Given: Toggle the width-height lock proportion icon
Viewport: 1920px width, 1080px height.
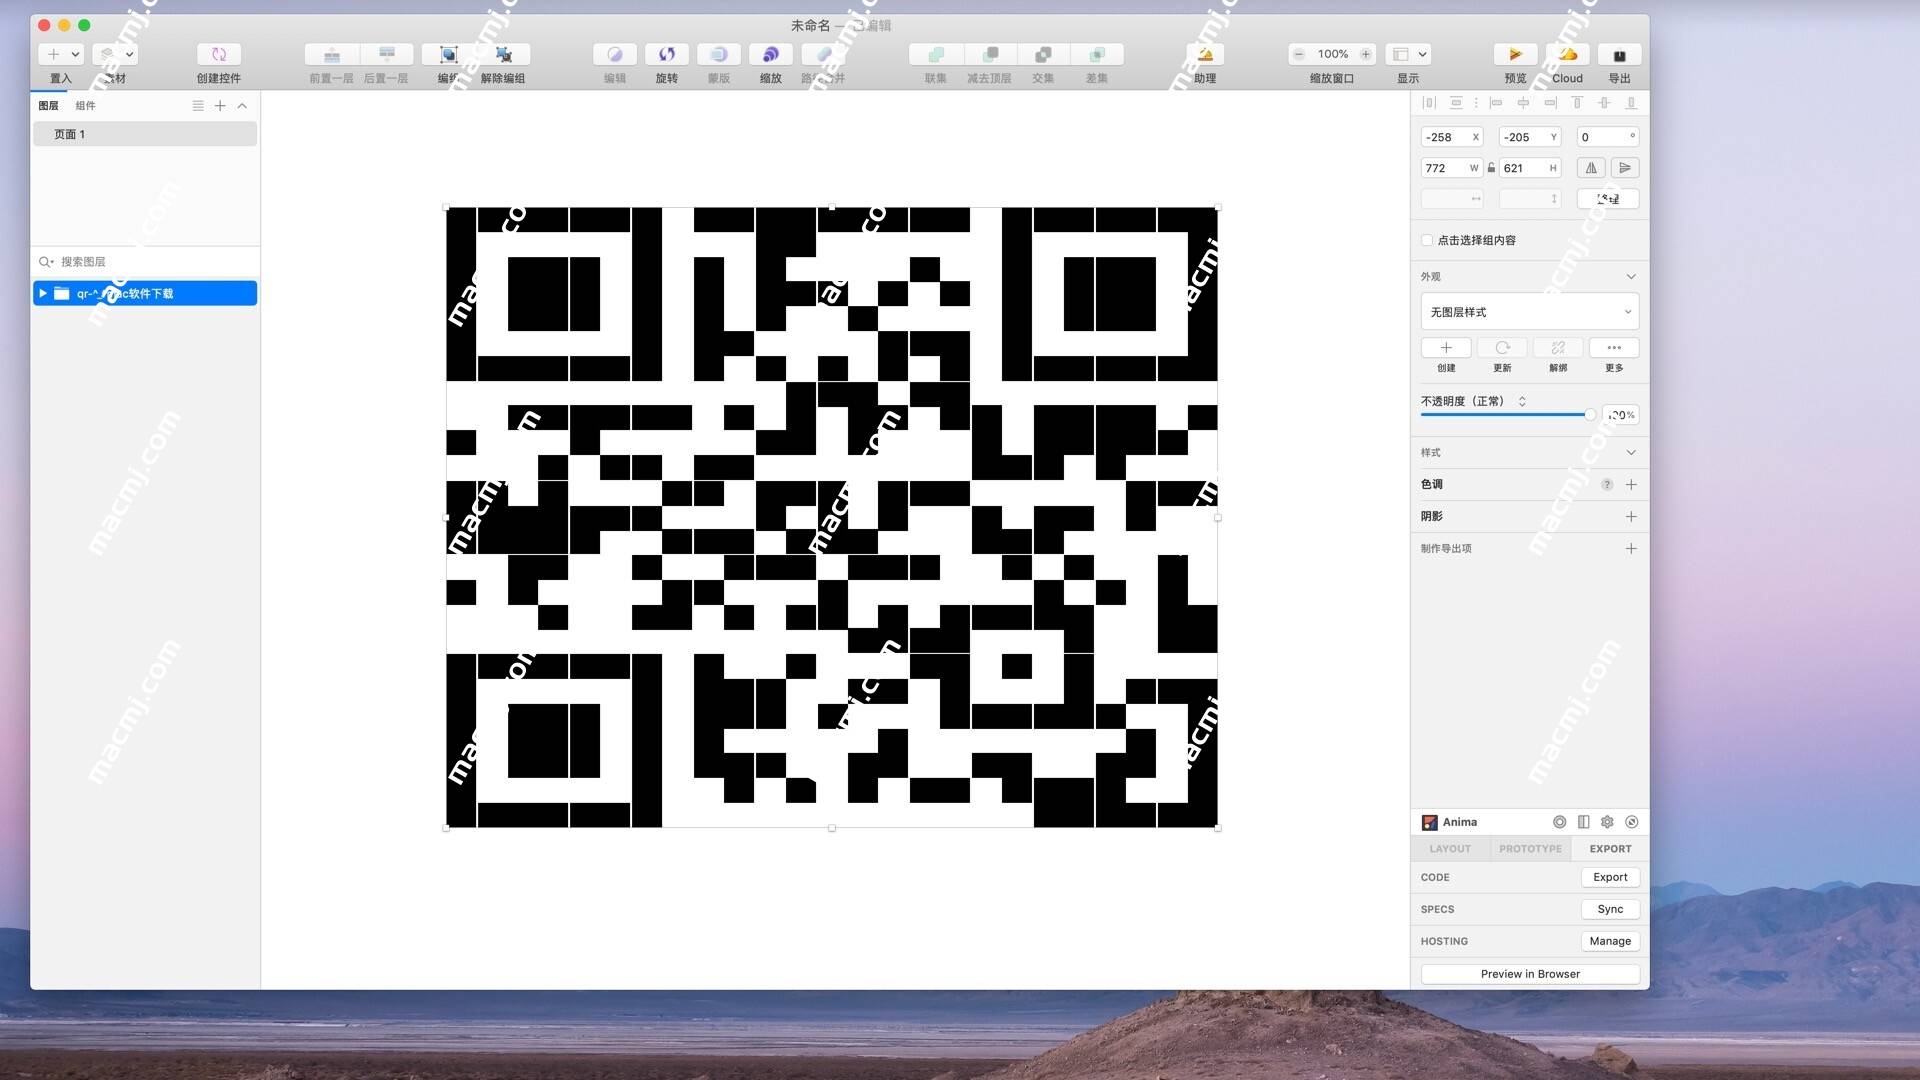Looking at the screenshot, I should pos(1491,168).
